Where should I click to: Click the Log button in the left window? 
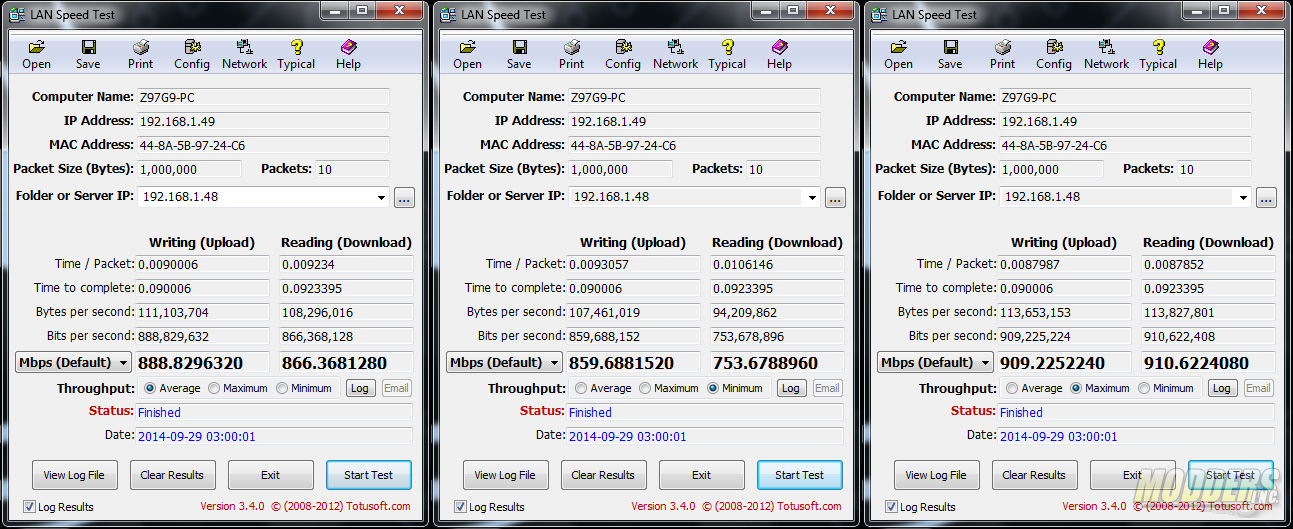click(x=360, y=388)
